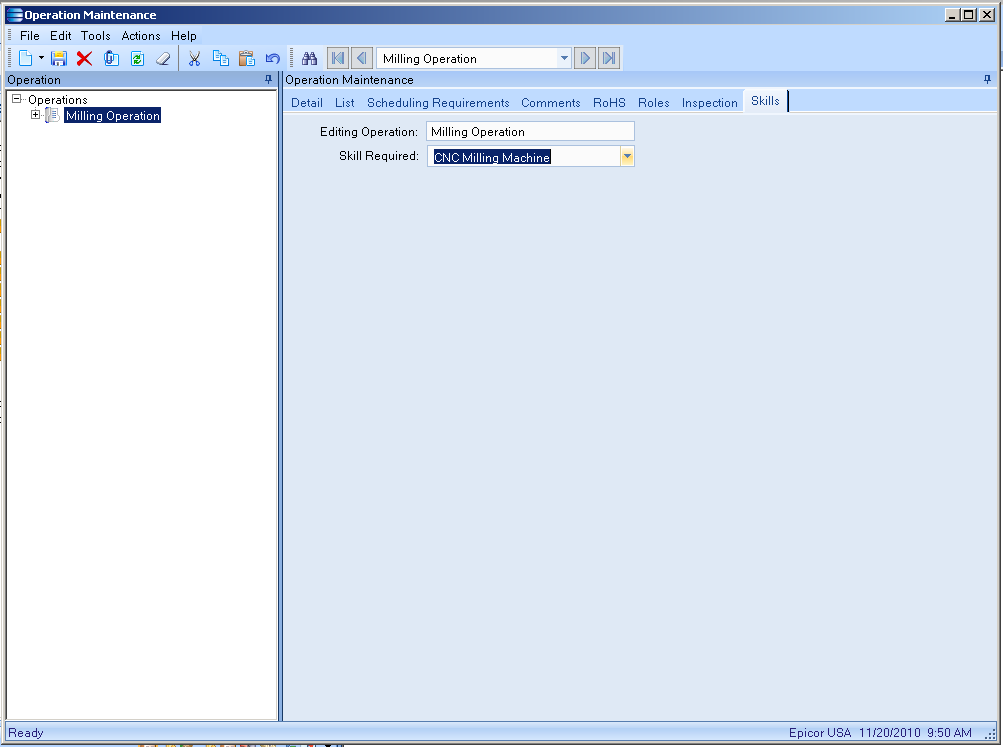Collapse the Operations tree root

click(x=17, y=99)
